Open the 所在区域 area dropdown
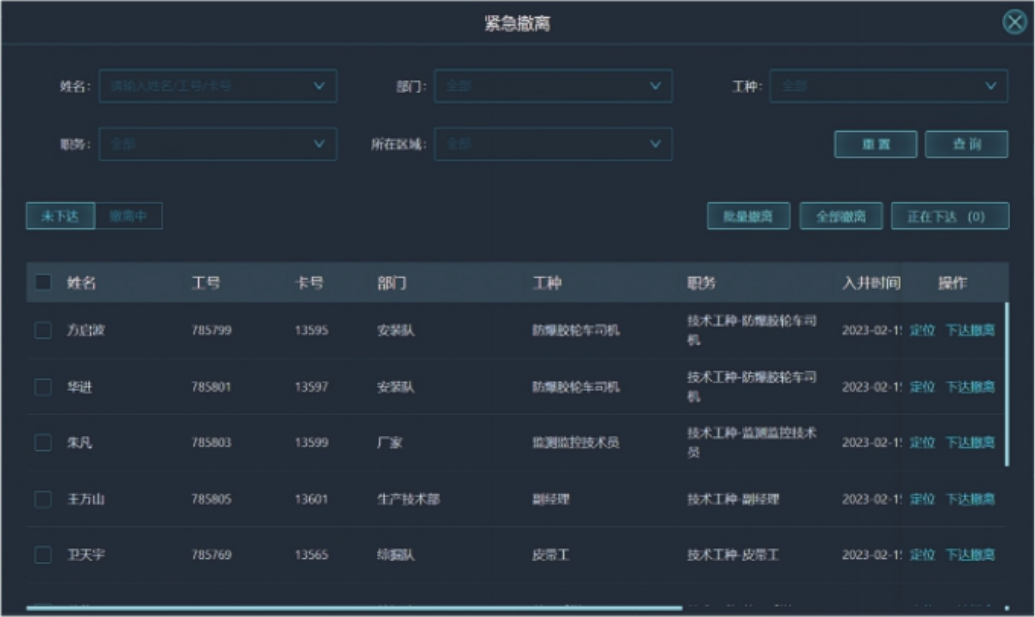Screen dimensions: 1035x617 (553, 144)
